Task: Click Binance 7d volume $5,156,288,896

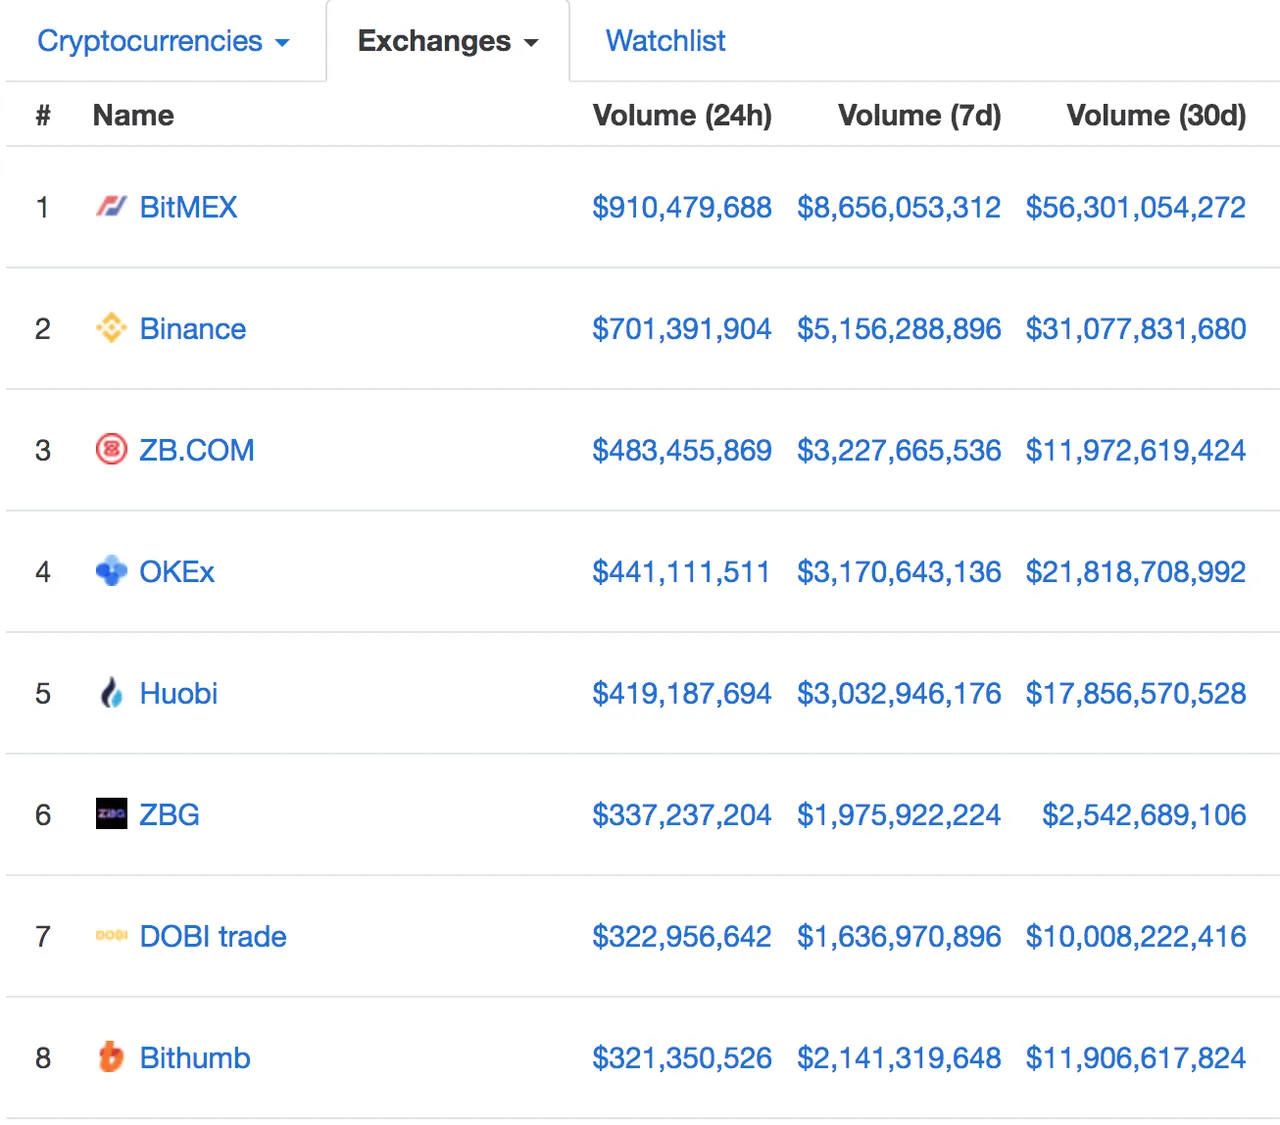Action: (899, 328)
